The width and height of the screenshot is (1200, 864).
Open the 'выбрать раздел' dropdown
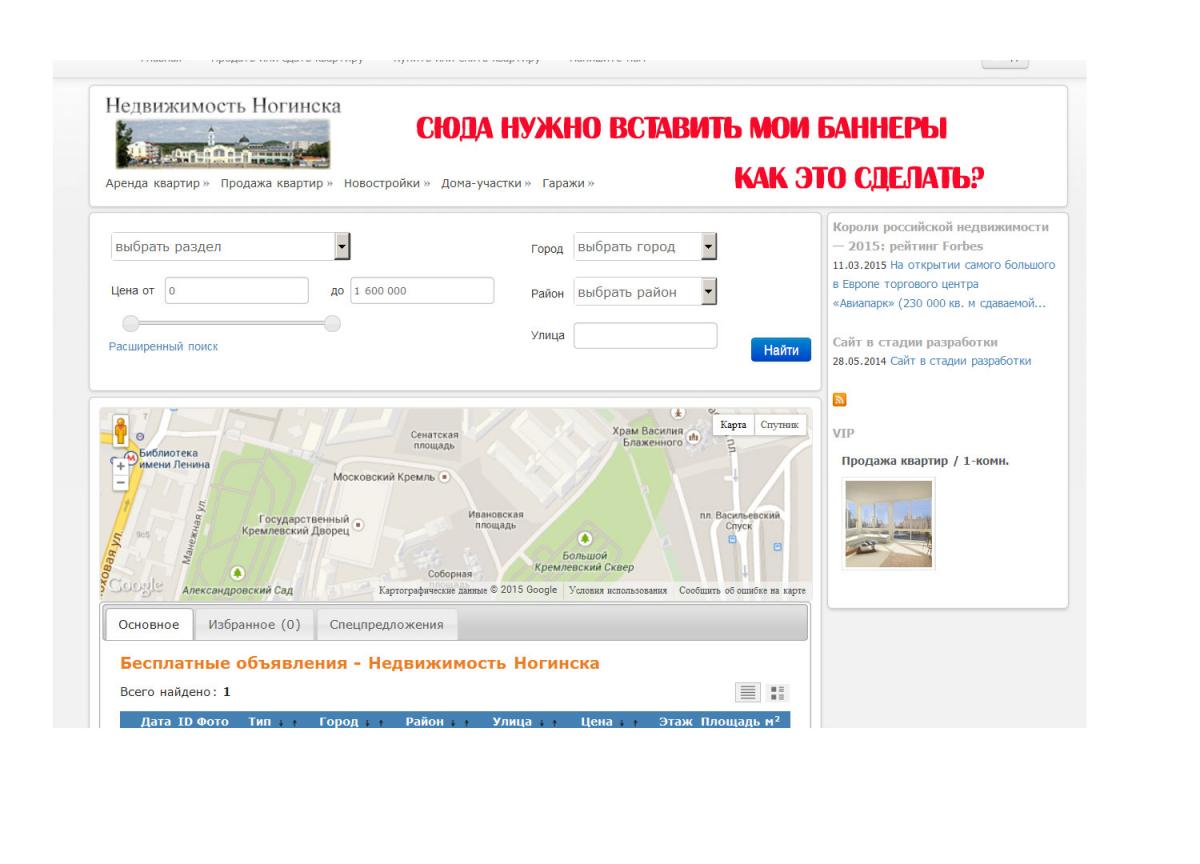(x=231, y=246)
